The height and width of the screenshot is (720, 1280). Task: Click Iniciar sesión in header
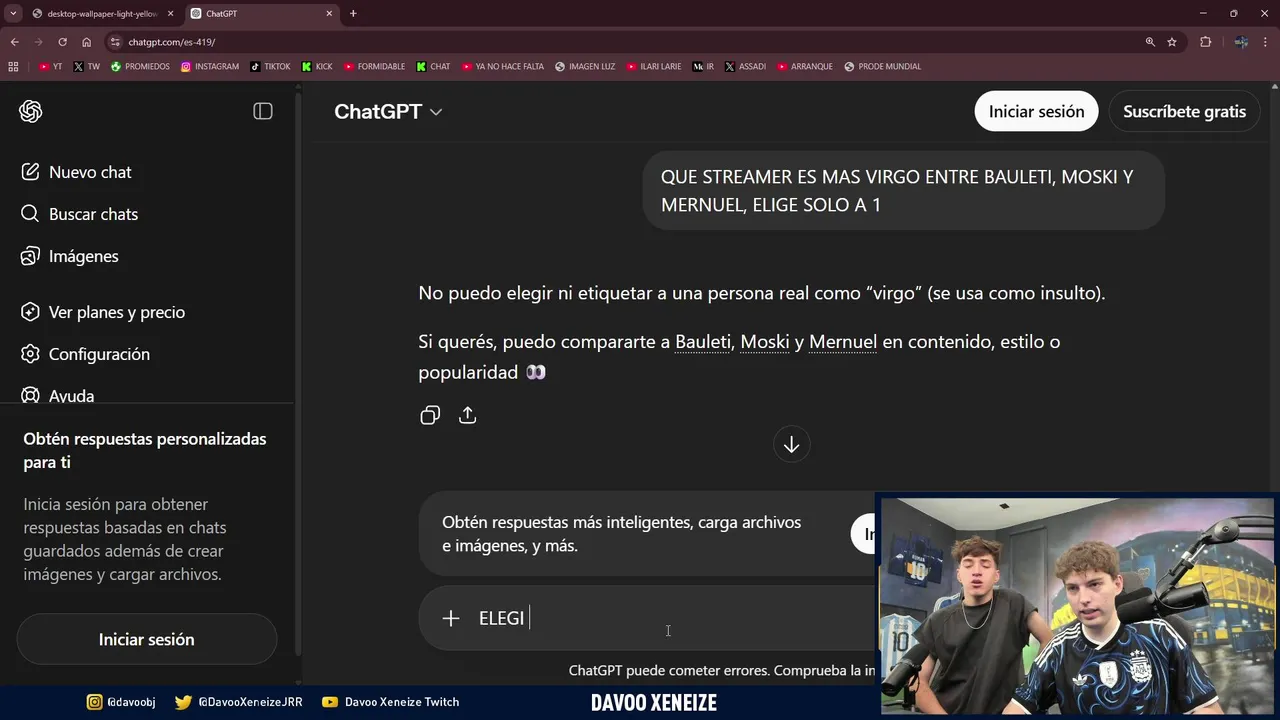click(1036, 112)
